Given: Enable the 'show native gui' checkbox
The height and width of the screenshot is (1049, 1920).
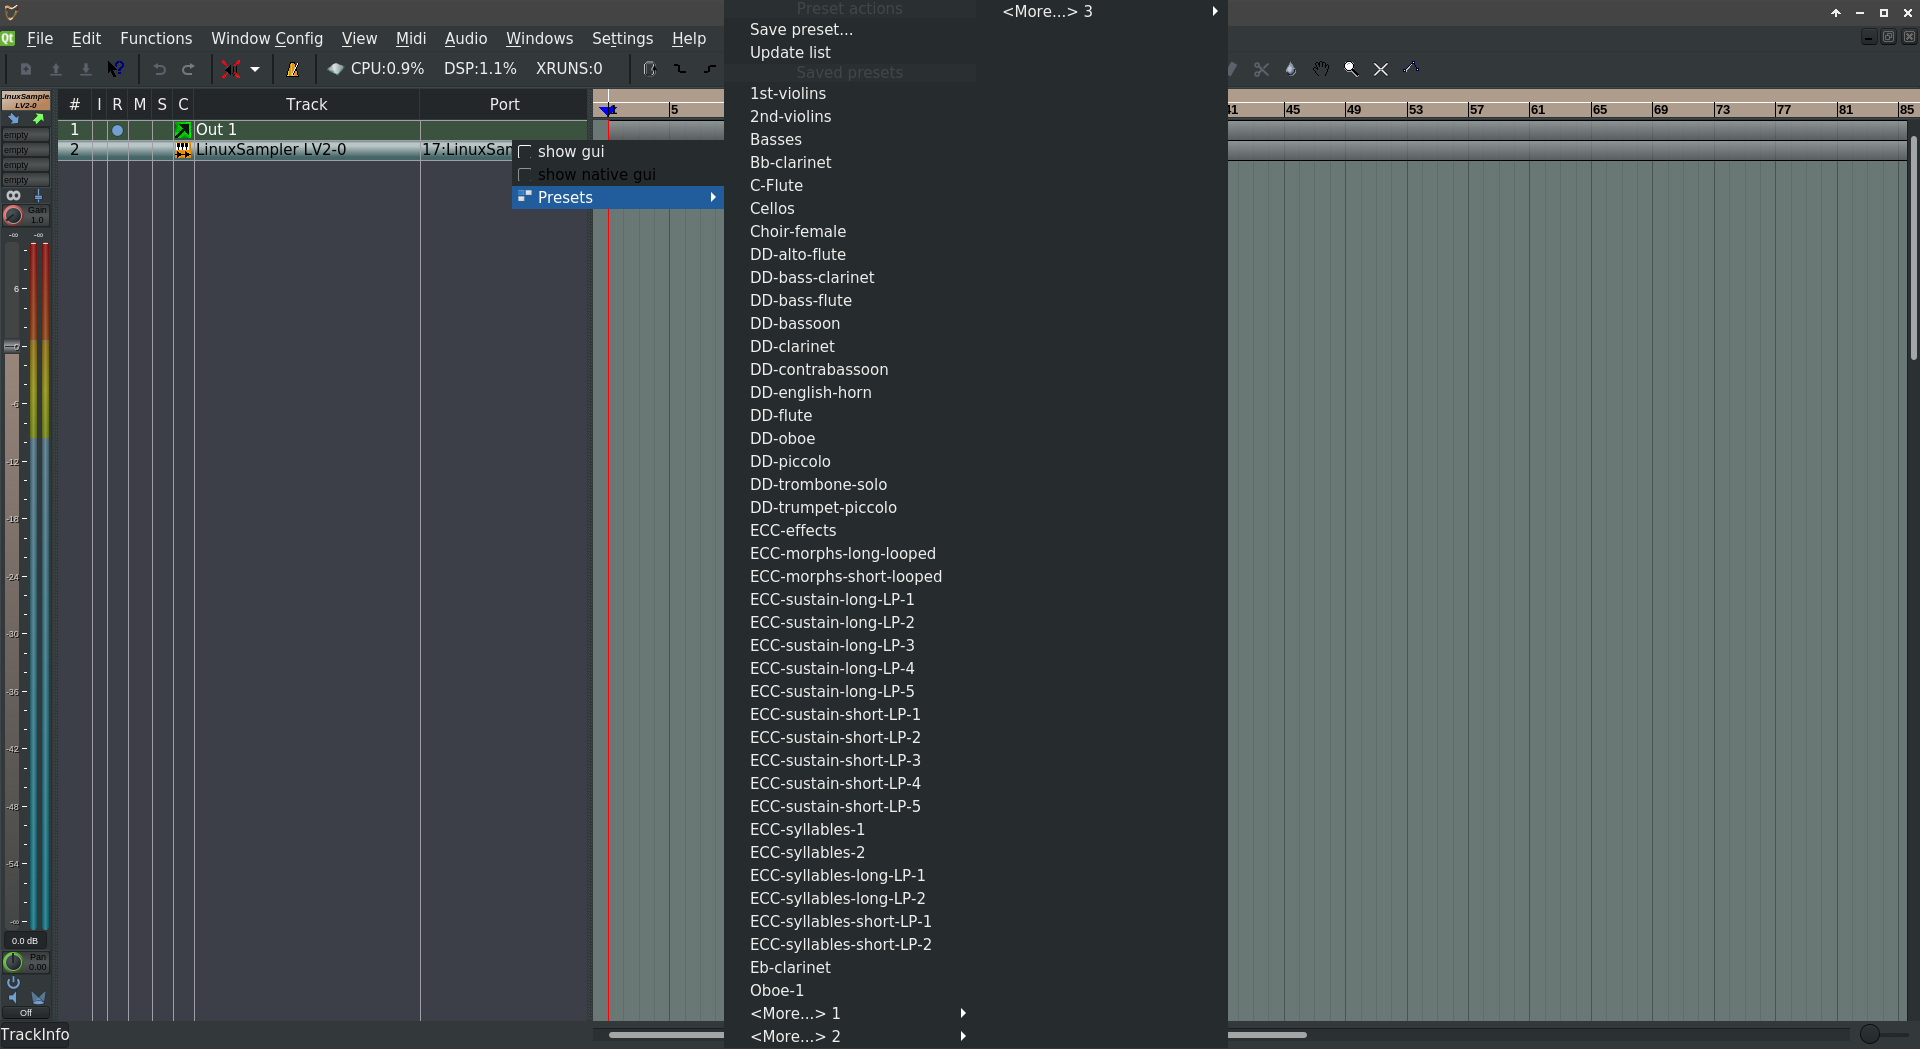Looking at the screenshot, I should (x=526, y=174).
